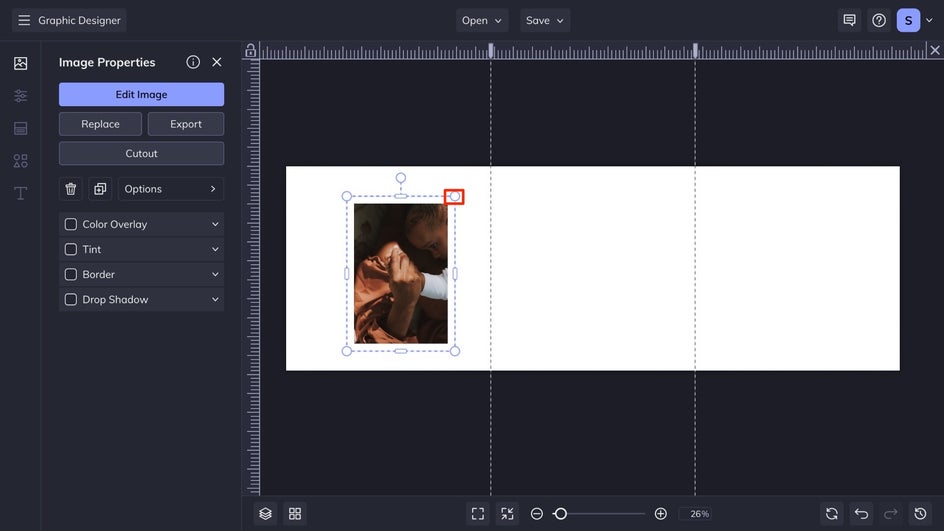Show Image Properties info
The image size is (944, 531).
point(193,62)
